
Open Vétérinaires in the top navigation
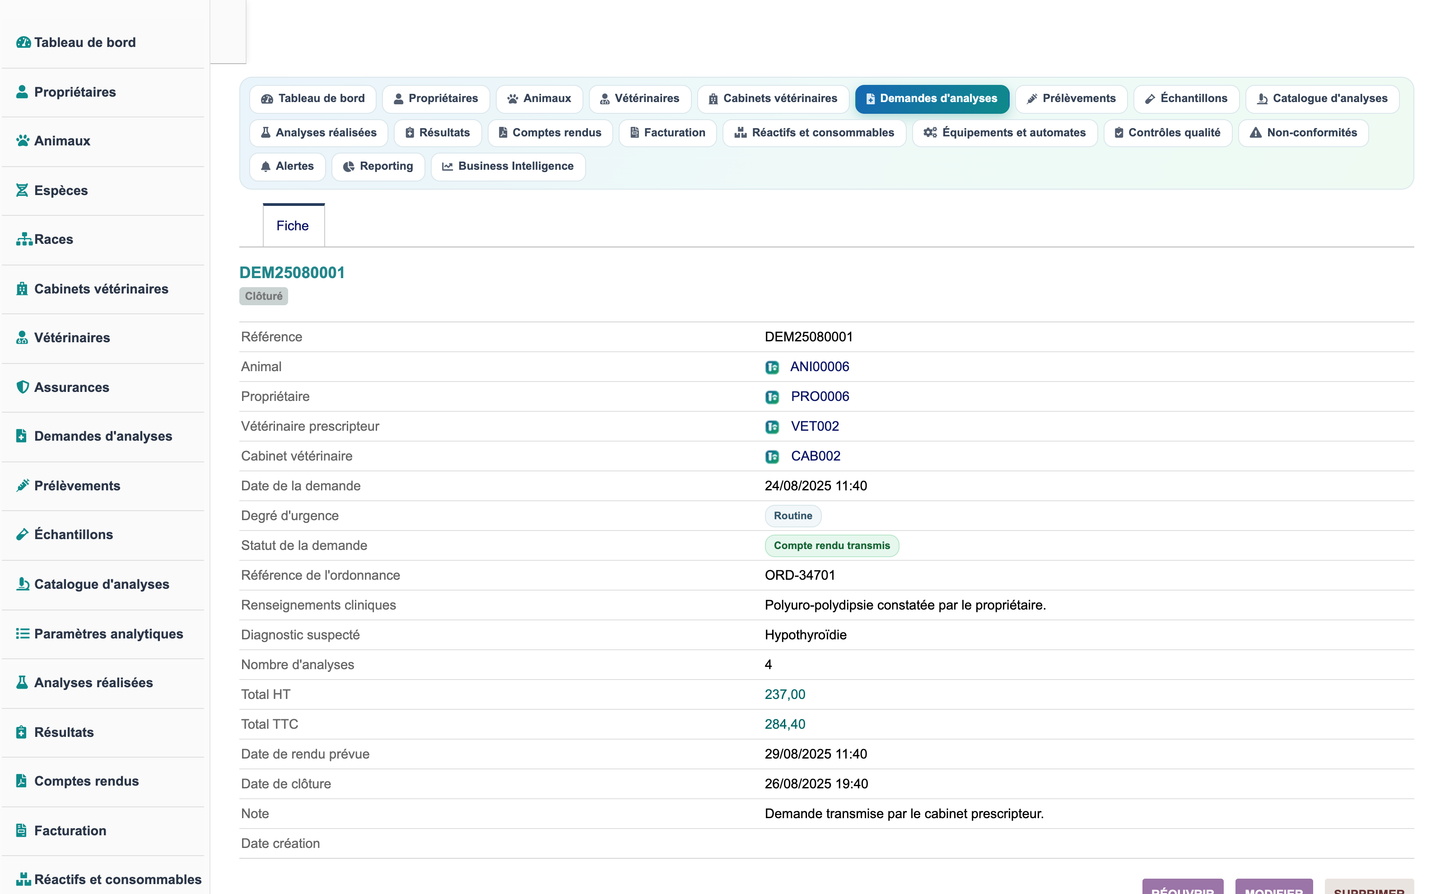(640, 99)
